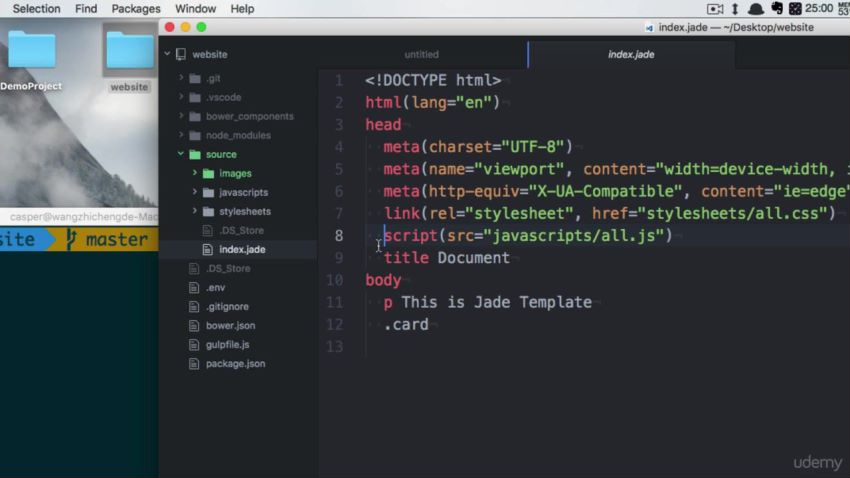This screenshot has width=850, height=478.
Task: Expand the .vscode folder chevron
Action: [x=181, y=97]
